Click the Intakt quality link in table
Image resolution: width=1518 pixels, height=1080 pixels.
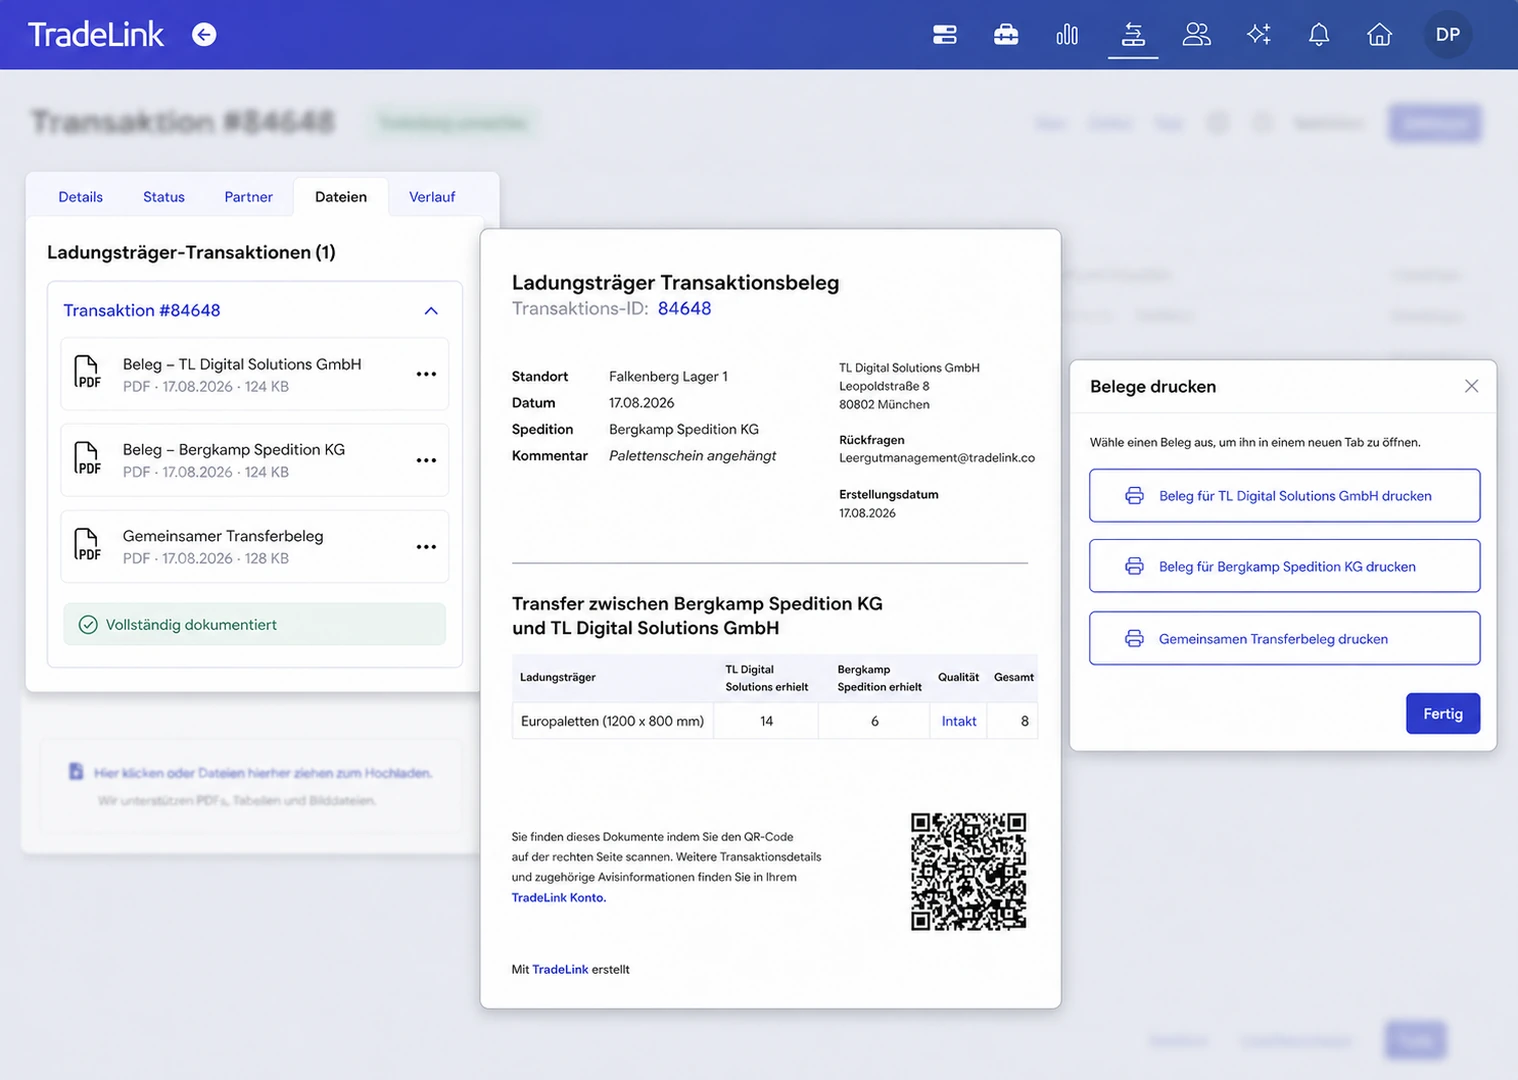(959, 721)
